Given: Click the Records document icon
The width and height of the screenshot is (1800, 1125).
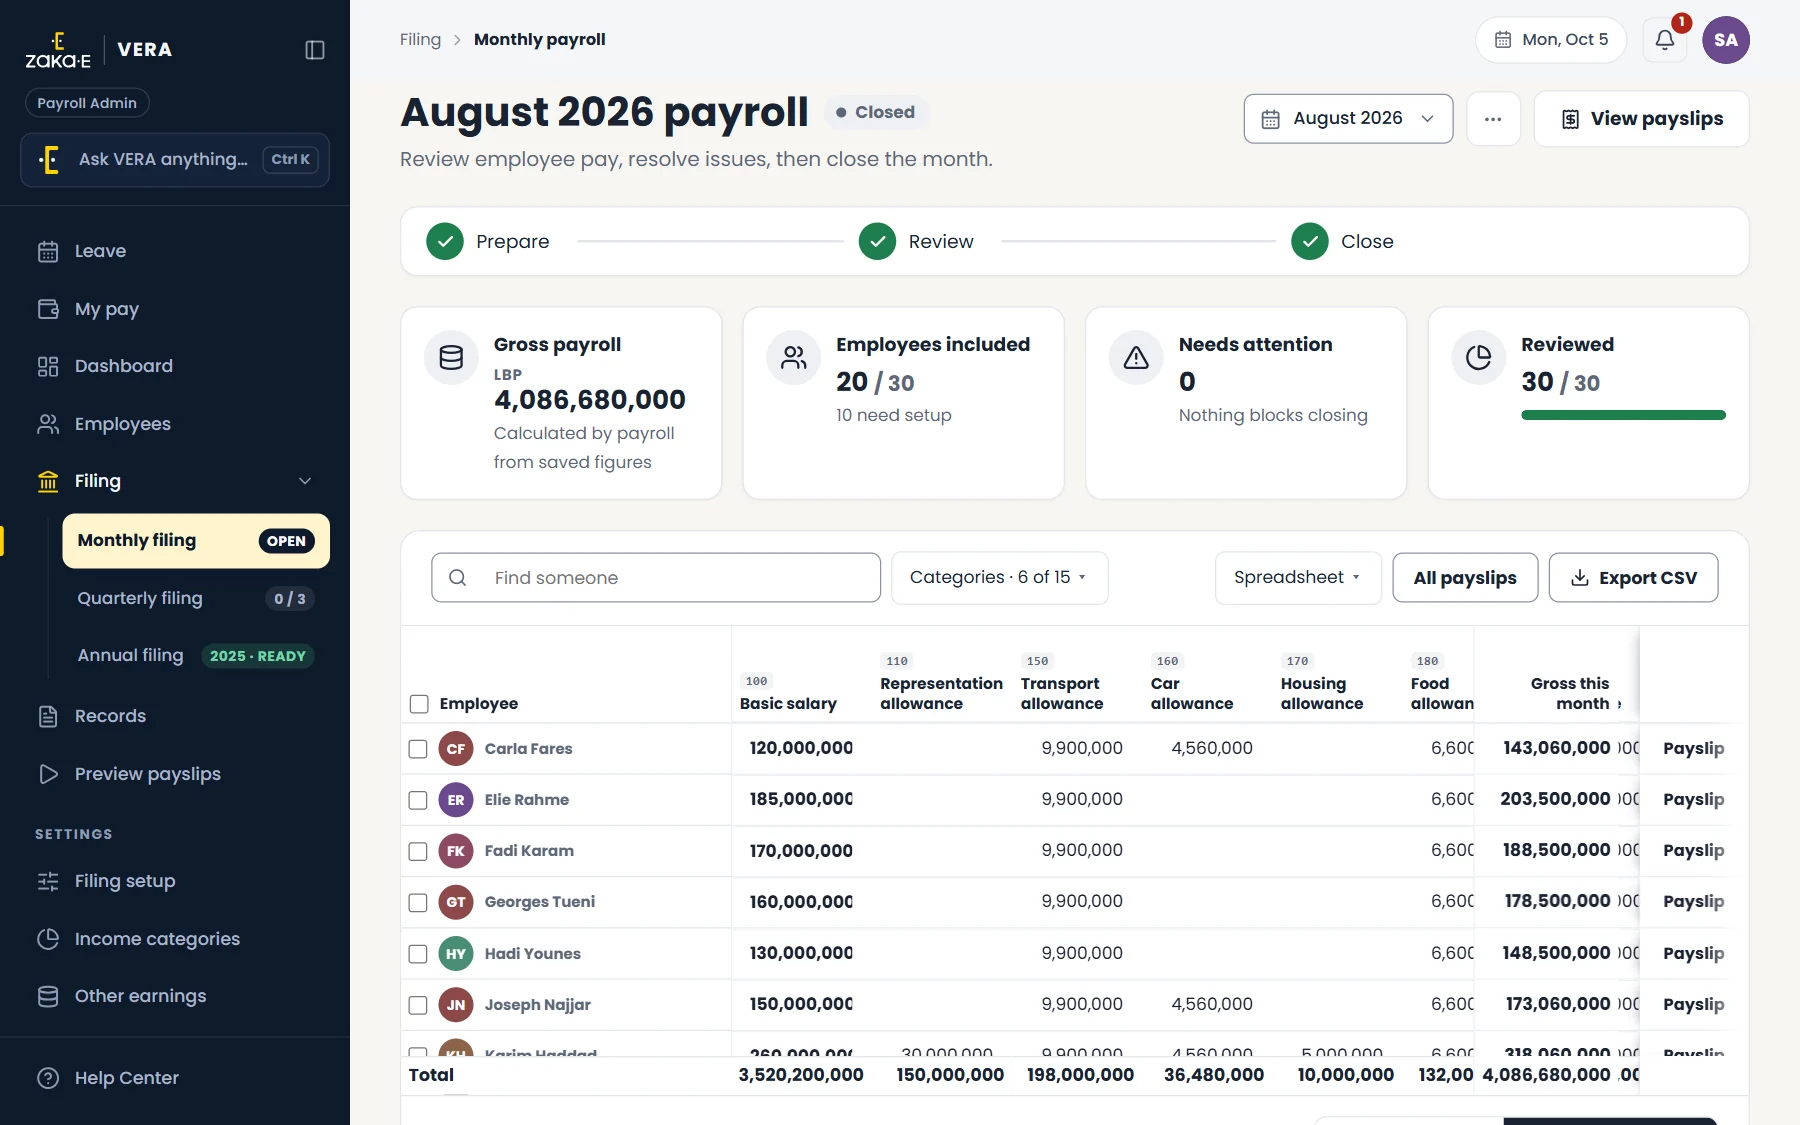Looking at the screenshot, I should 48,716.
